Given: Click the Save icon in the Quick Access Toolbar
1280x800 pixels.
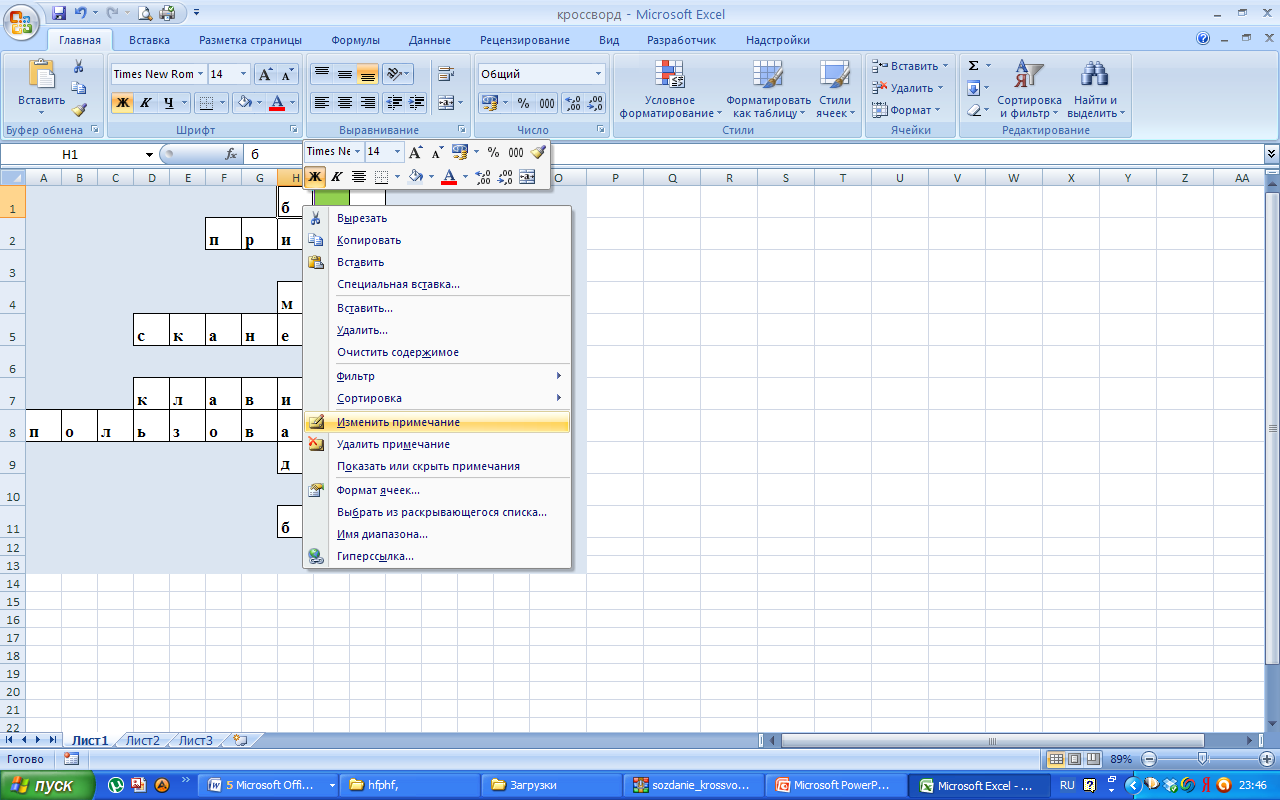Looking at the screenshot, I should tap(59, 14).
